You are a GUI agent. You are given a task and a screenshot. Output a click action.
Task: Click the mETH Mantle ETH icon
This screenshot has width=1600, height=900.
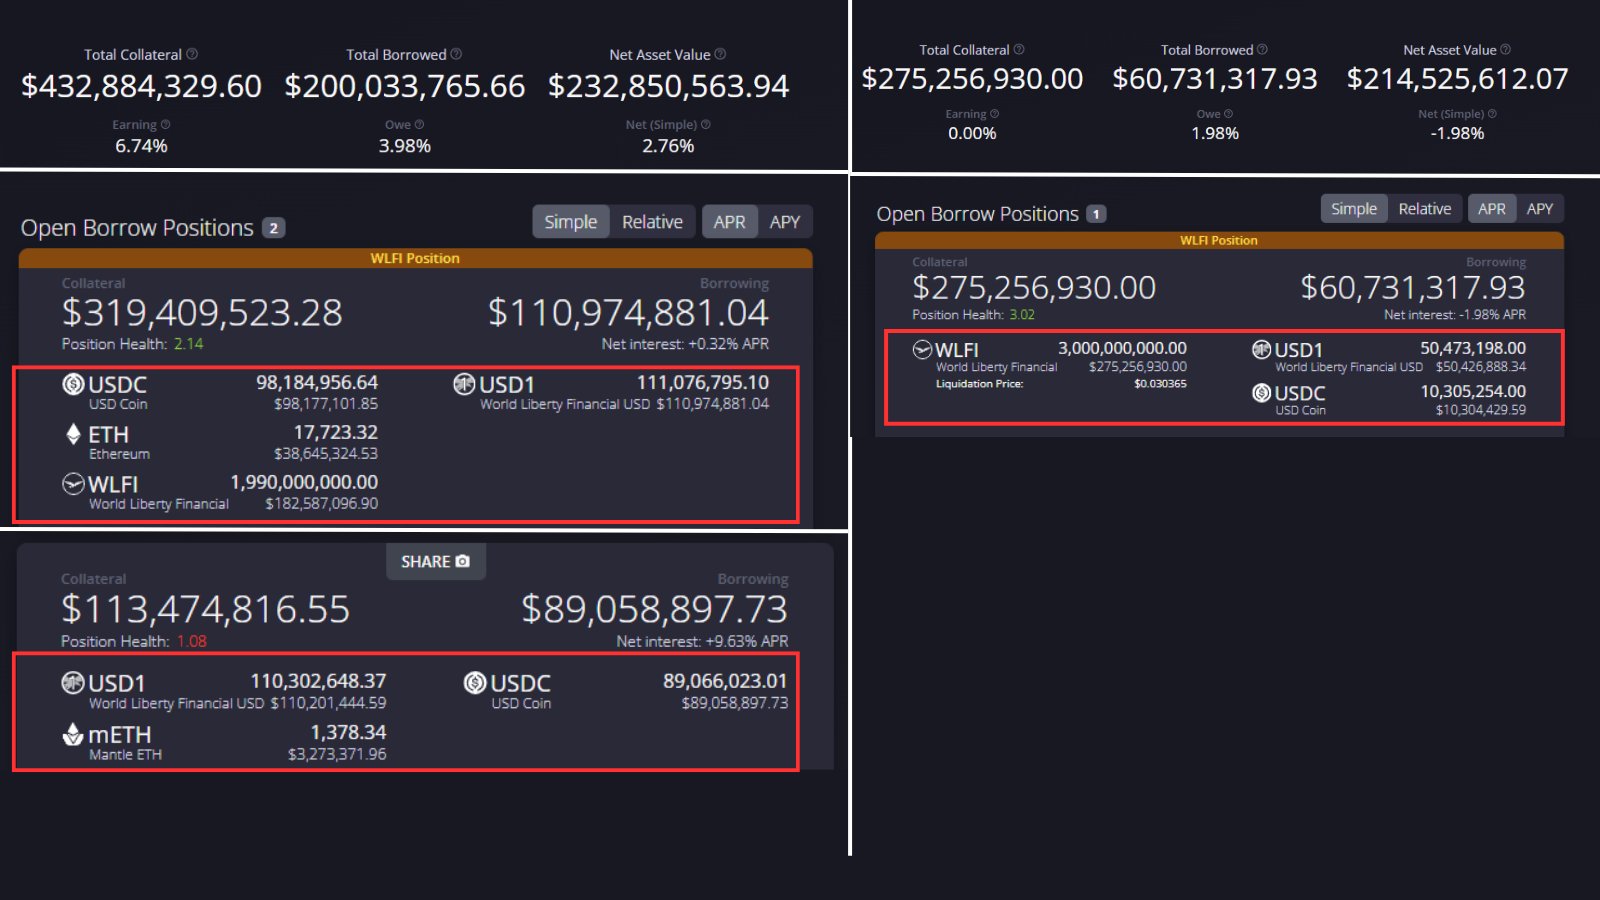(73, 735)
